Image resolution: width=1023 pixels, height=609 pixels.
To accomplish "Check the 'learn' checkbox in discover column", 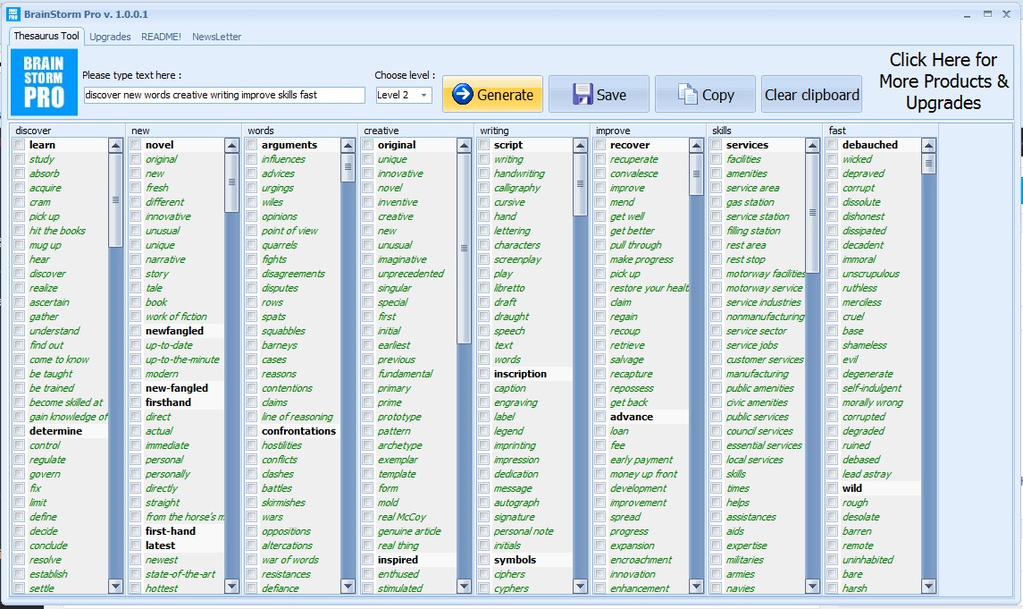I will (x=20, y=145).
